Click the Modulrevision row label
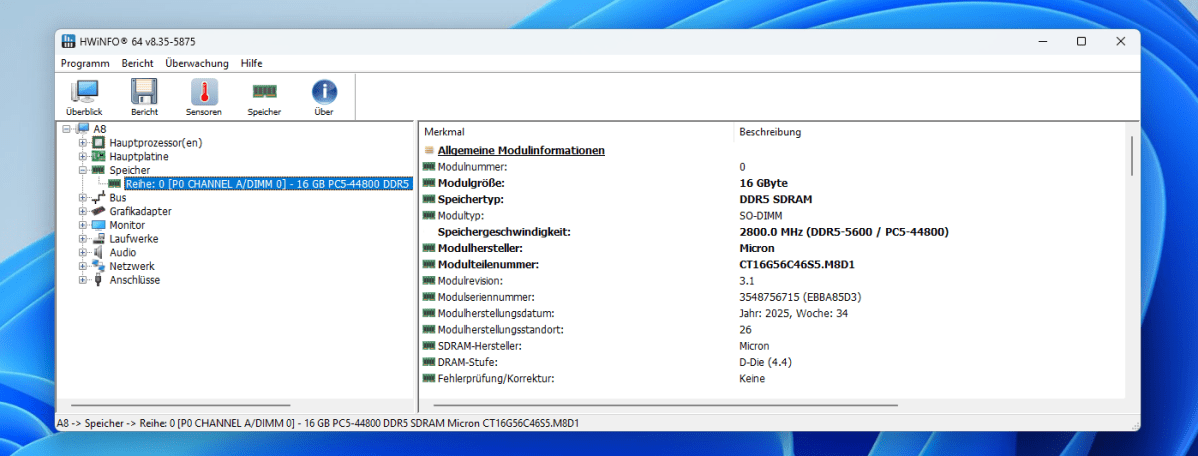Screen dimensions: 1198x456 tap(470, 281)
